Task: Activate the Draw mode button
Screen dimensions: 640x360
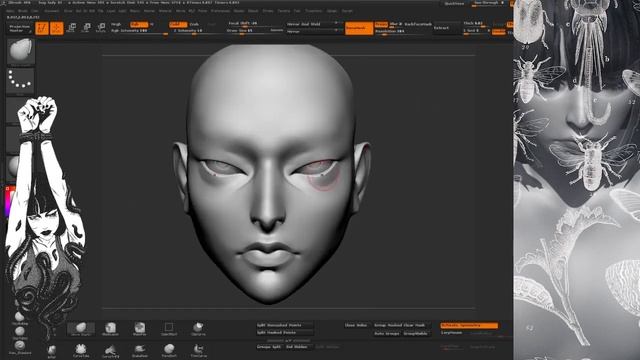Action: click(x=57, y=28)
